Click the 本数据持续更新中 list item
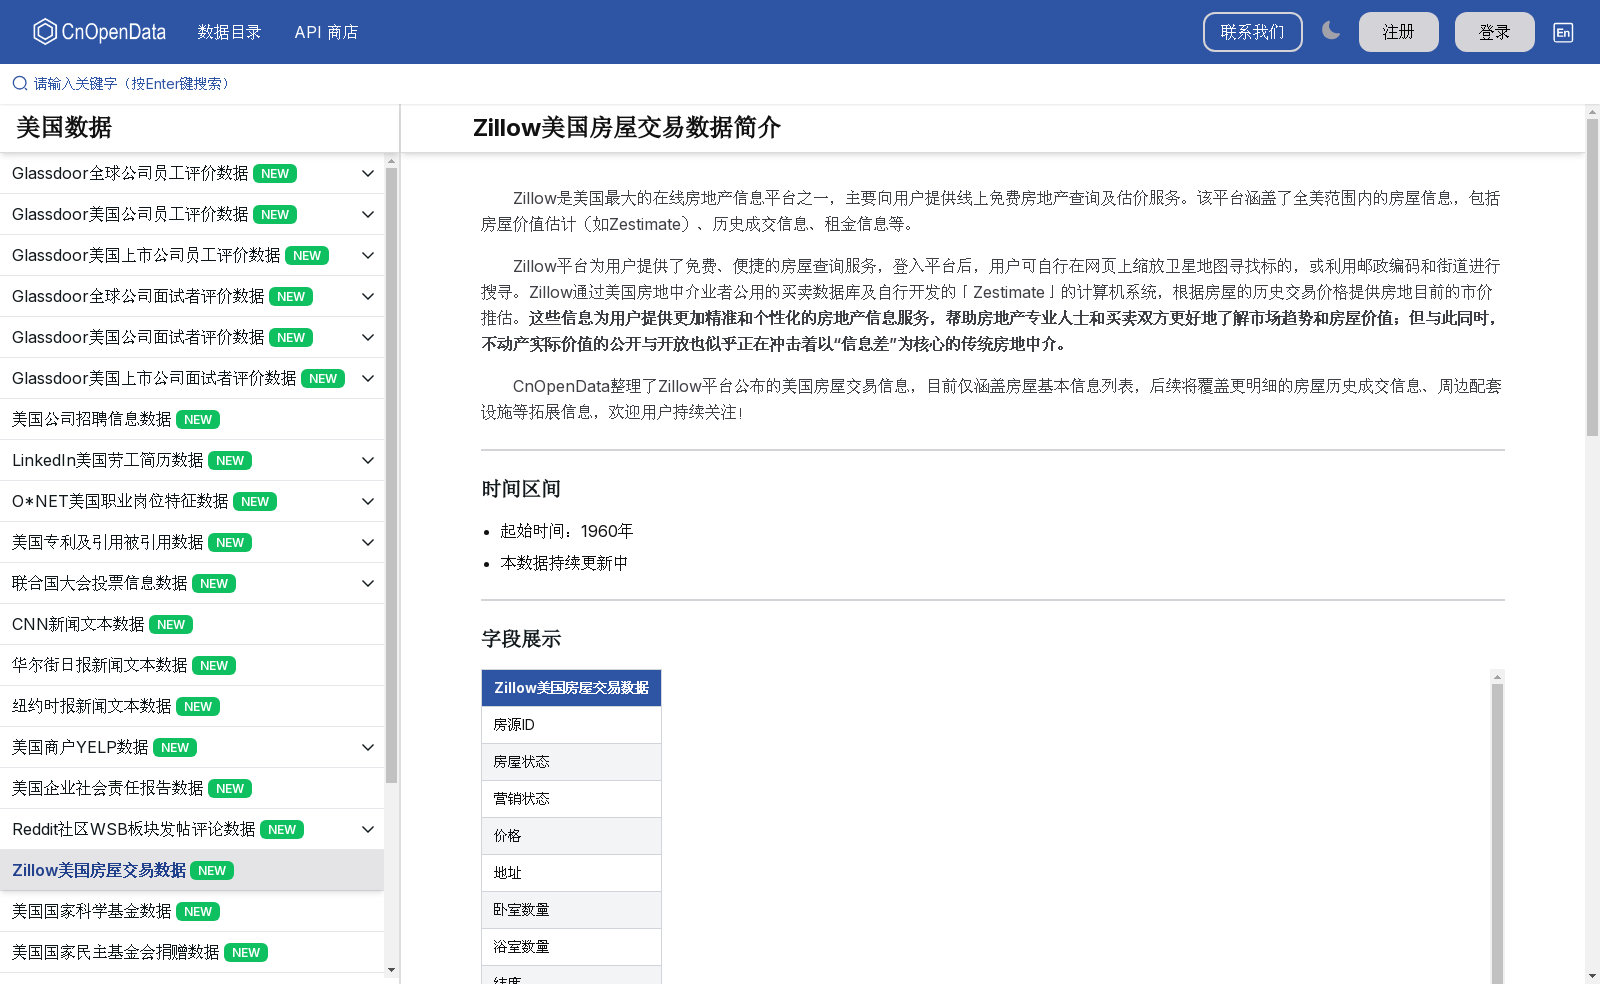Screen dimensions: 1600x1000 click(564, 563)
